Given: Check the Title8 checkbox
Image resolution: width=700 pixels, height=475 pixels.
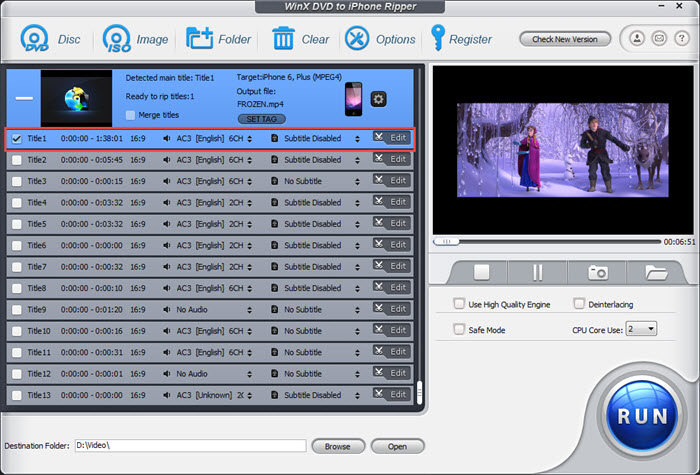Looking at the screenshot, I should pyautogui.click(x=17, y=288).
